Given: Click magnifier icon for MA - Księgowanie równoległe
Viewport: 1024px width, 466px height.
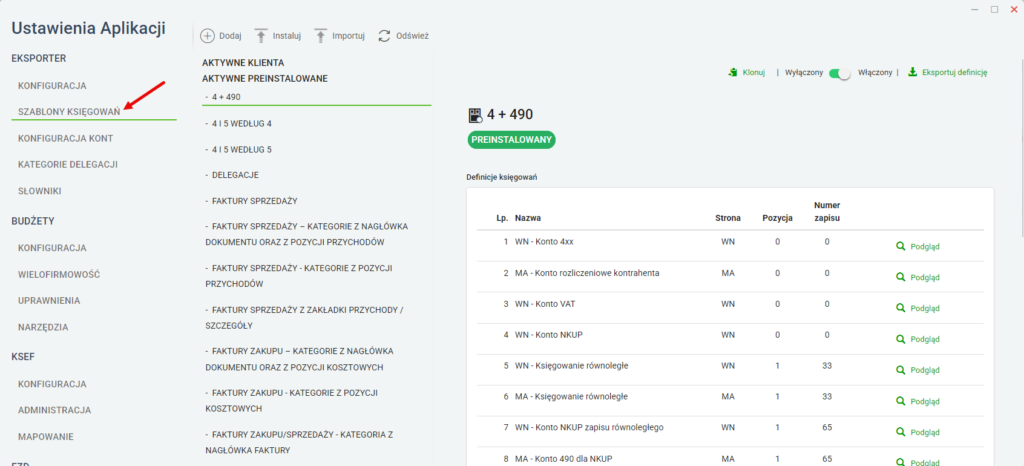Looking at the screenshot, I should [901, 401].
